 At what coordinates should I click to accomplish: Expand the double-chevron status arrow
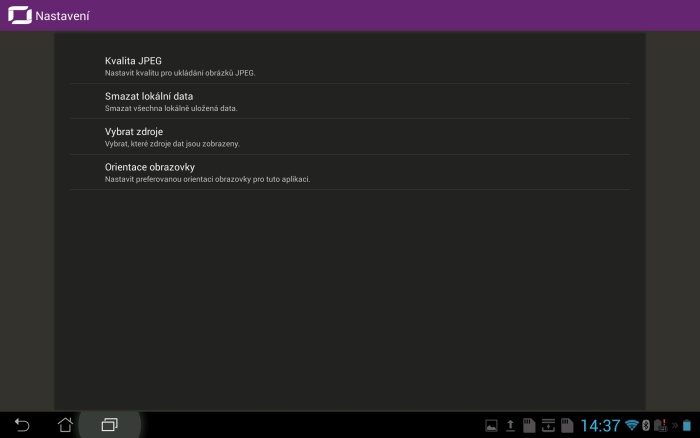click(x=674, y=426)
